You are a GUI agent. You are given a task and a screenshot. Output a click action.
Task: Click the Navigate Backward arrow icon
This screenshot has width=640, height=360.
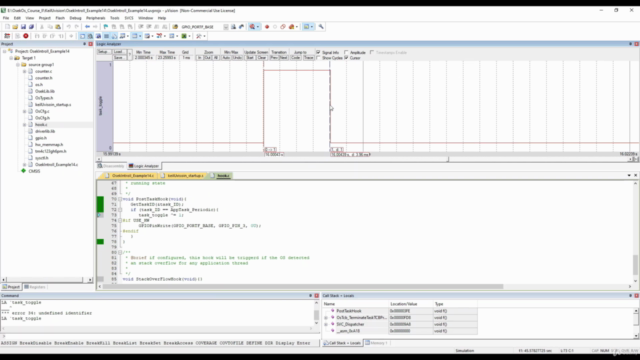[87, 27]
